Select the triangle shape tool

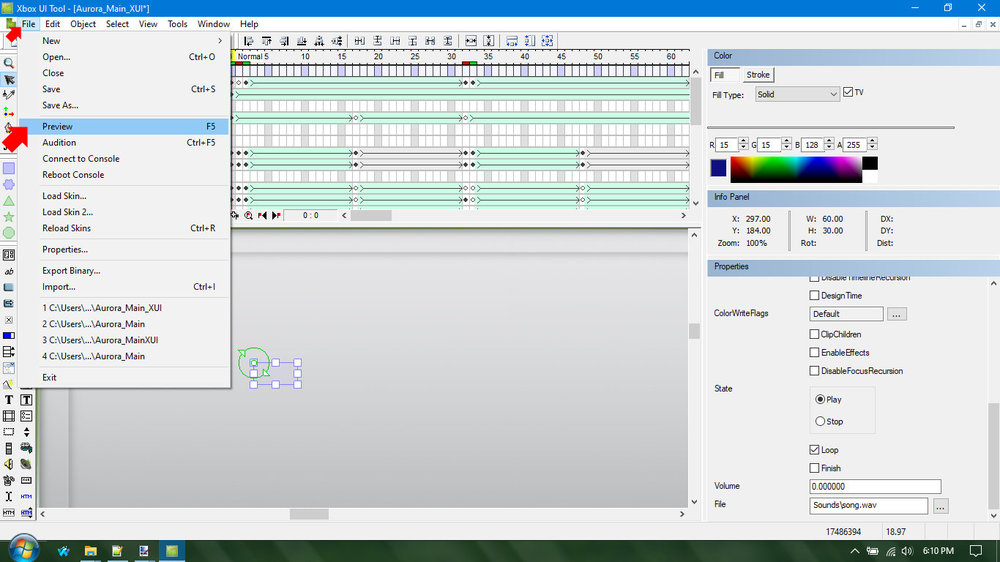tap(9, 201)
